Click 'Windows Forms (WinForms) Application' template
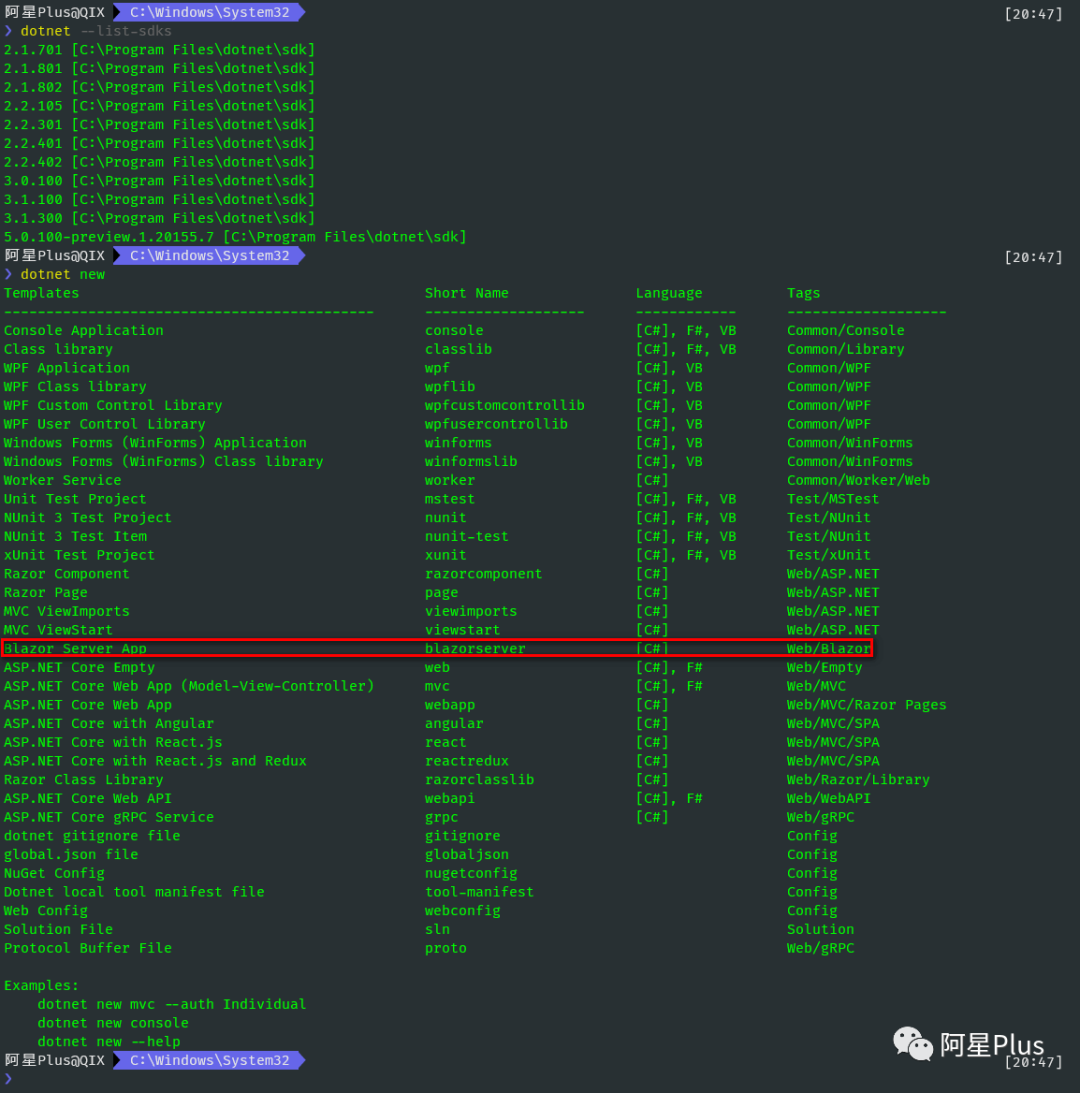 [155, 443]
